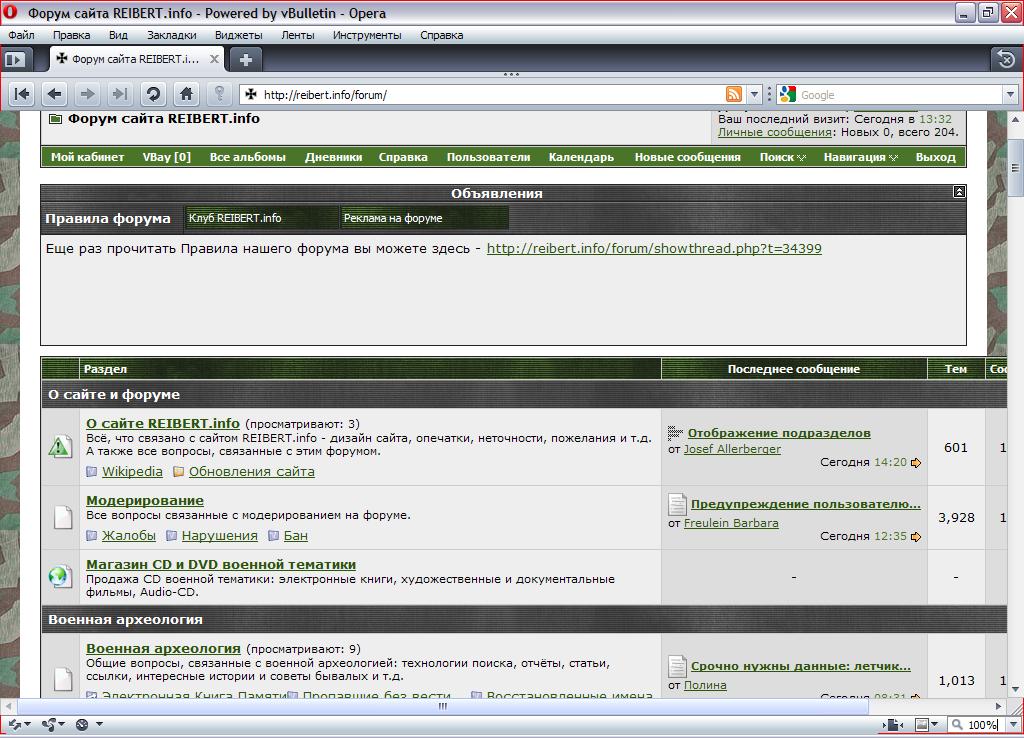This screenshot has height=738, width=1024.
Task: Focus the Google search input field
Action: click(900, 95)
